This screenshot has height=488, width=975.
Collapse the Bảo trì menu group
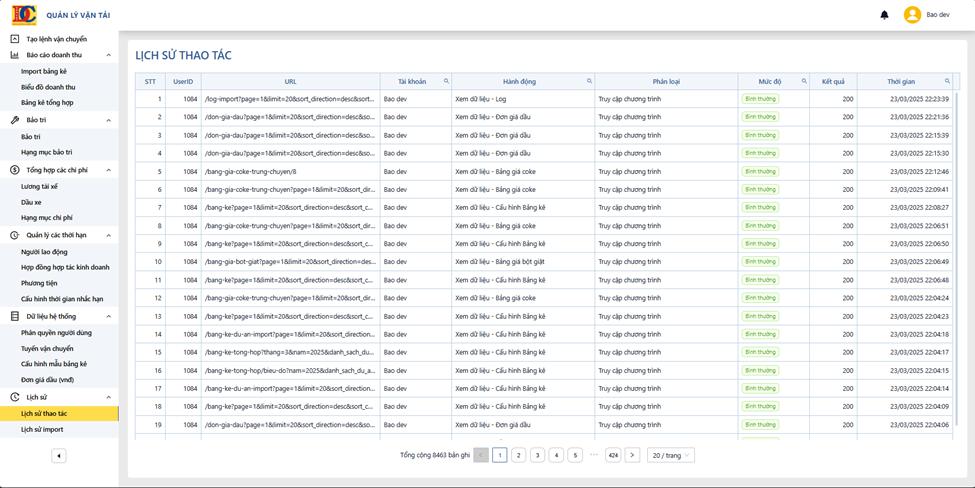[108, 120]
